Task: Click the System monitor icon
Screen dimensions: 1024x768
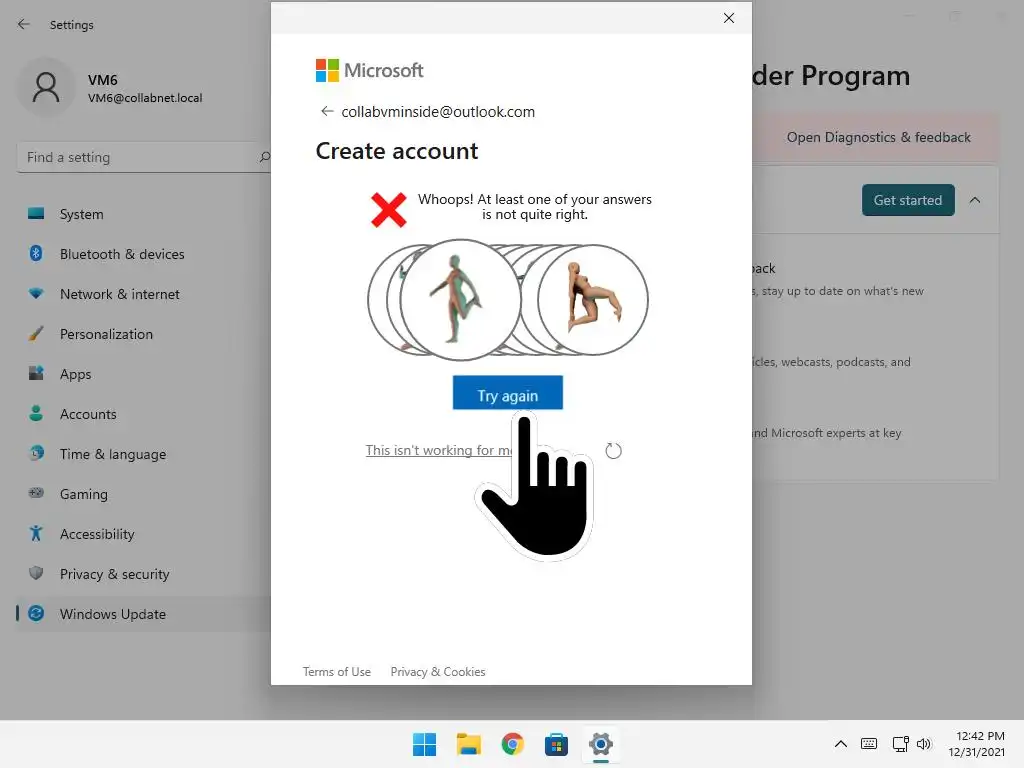Action: tap(36, 214)
